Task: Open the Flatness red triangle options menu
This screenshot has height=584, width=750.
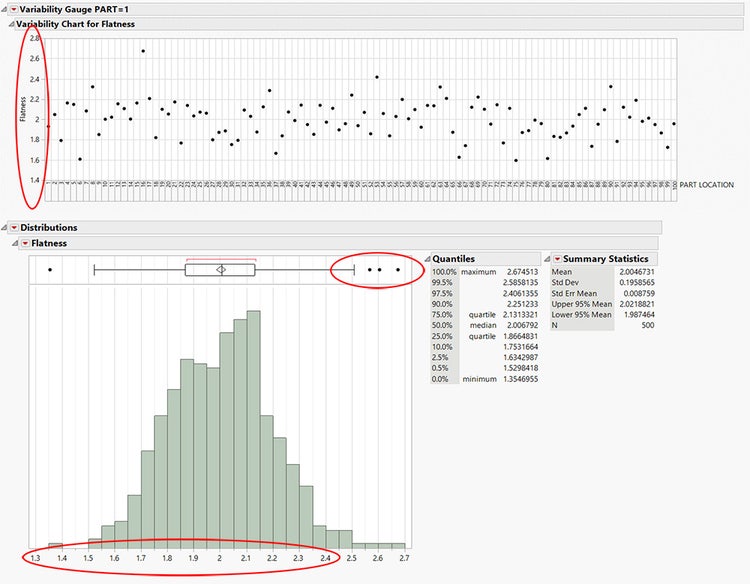Action: tap(25, 242)
